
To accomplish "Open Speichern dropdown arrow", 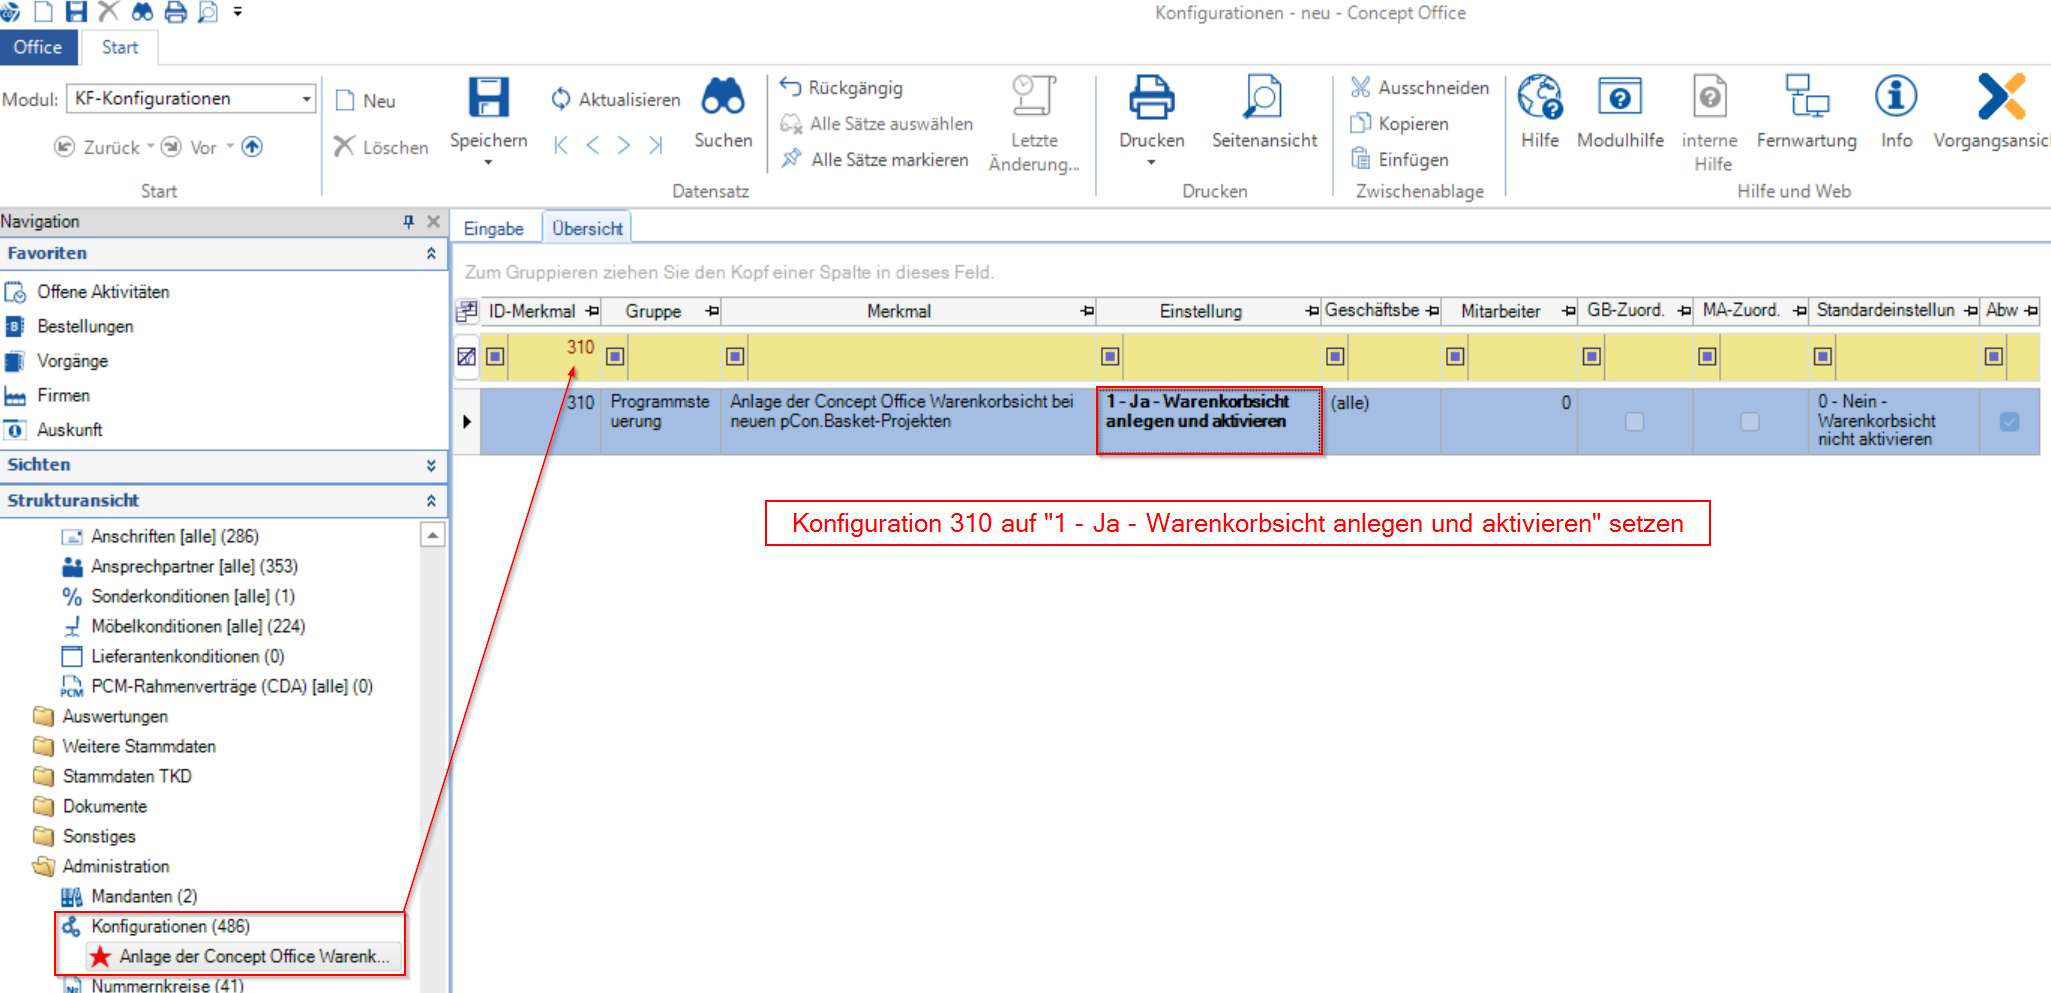I will tap(489, 162).
